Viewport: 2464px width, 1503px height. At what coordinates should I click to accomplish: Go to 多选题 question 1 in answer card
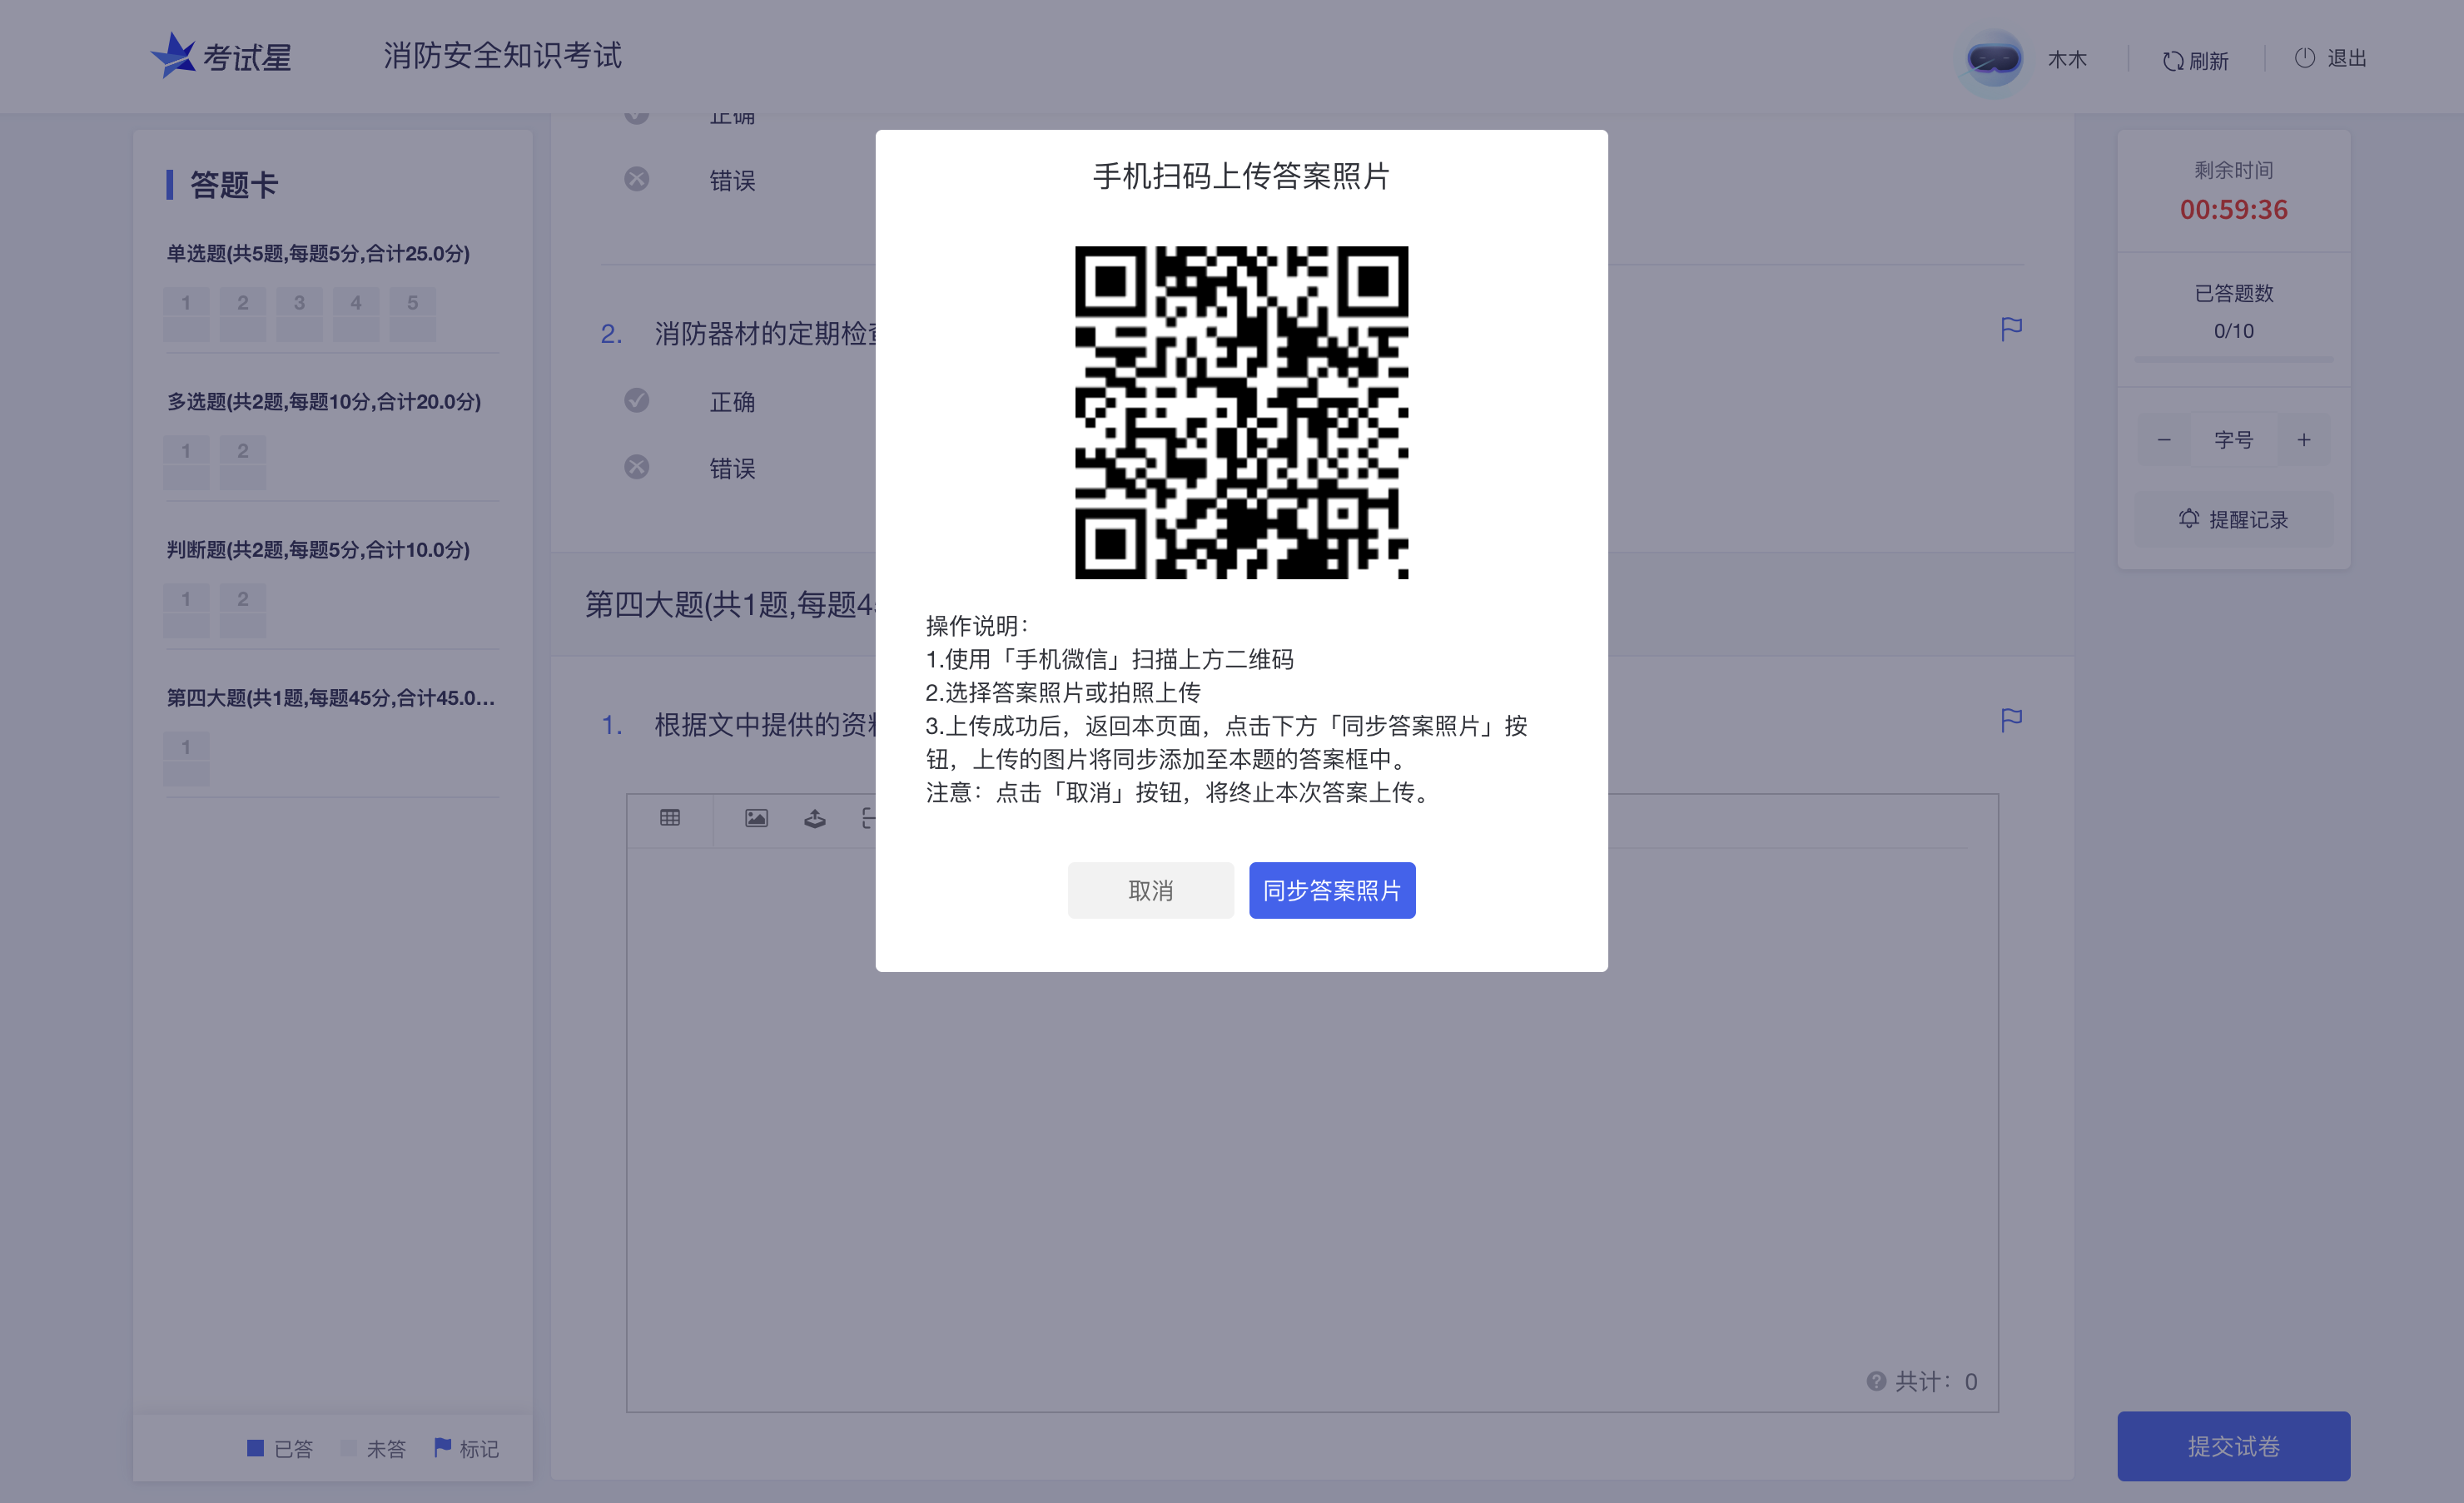(x=186, y=462)
